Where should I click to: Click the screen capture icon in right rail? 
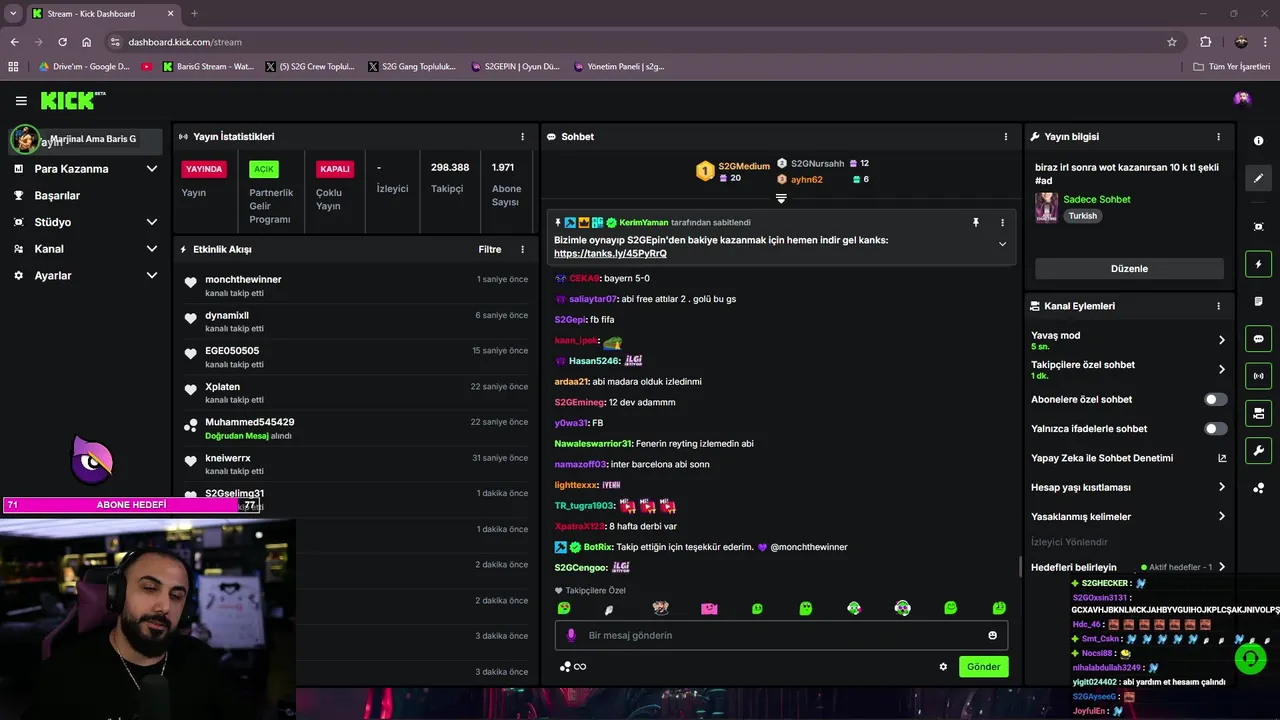click(1258, 227)
